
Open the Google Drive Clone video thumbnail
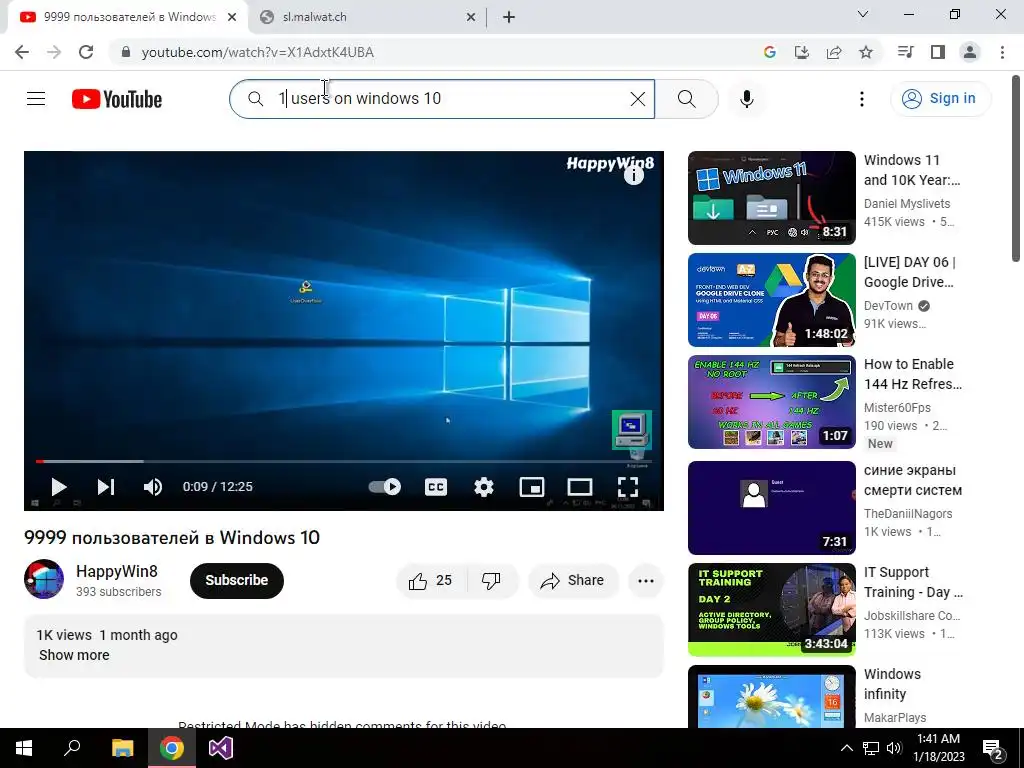[771, 300]
